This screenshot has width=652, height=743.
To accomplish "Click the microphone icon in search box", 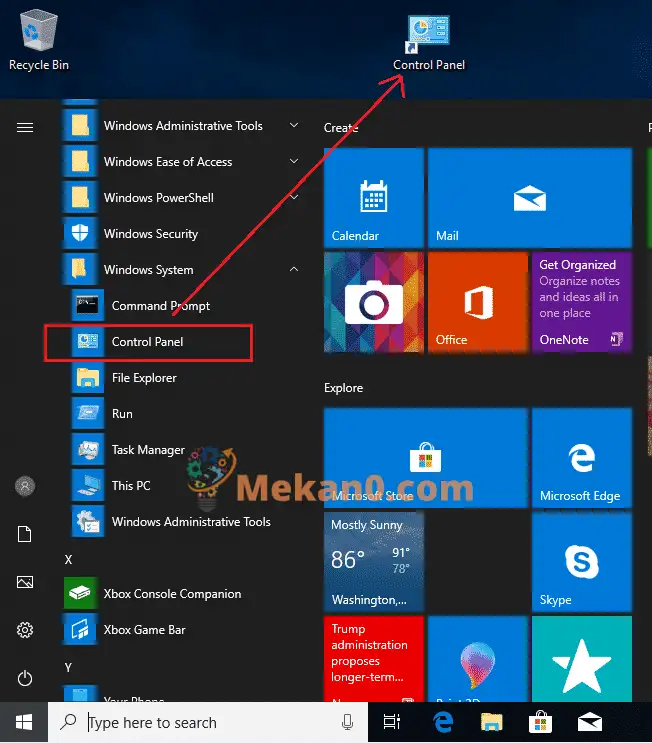I will tap(347, 722).
